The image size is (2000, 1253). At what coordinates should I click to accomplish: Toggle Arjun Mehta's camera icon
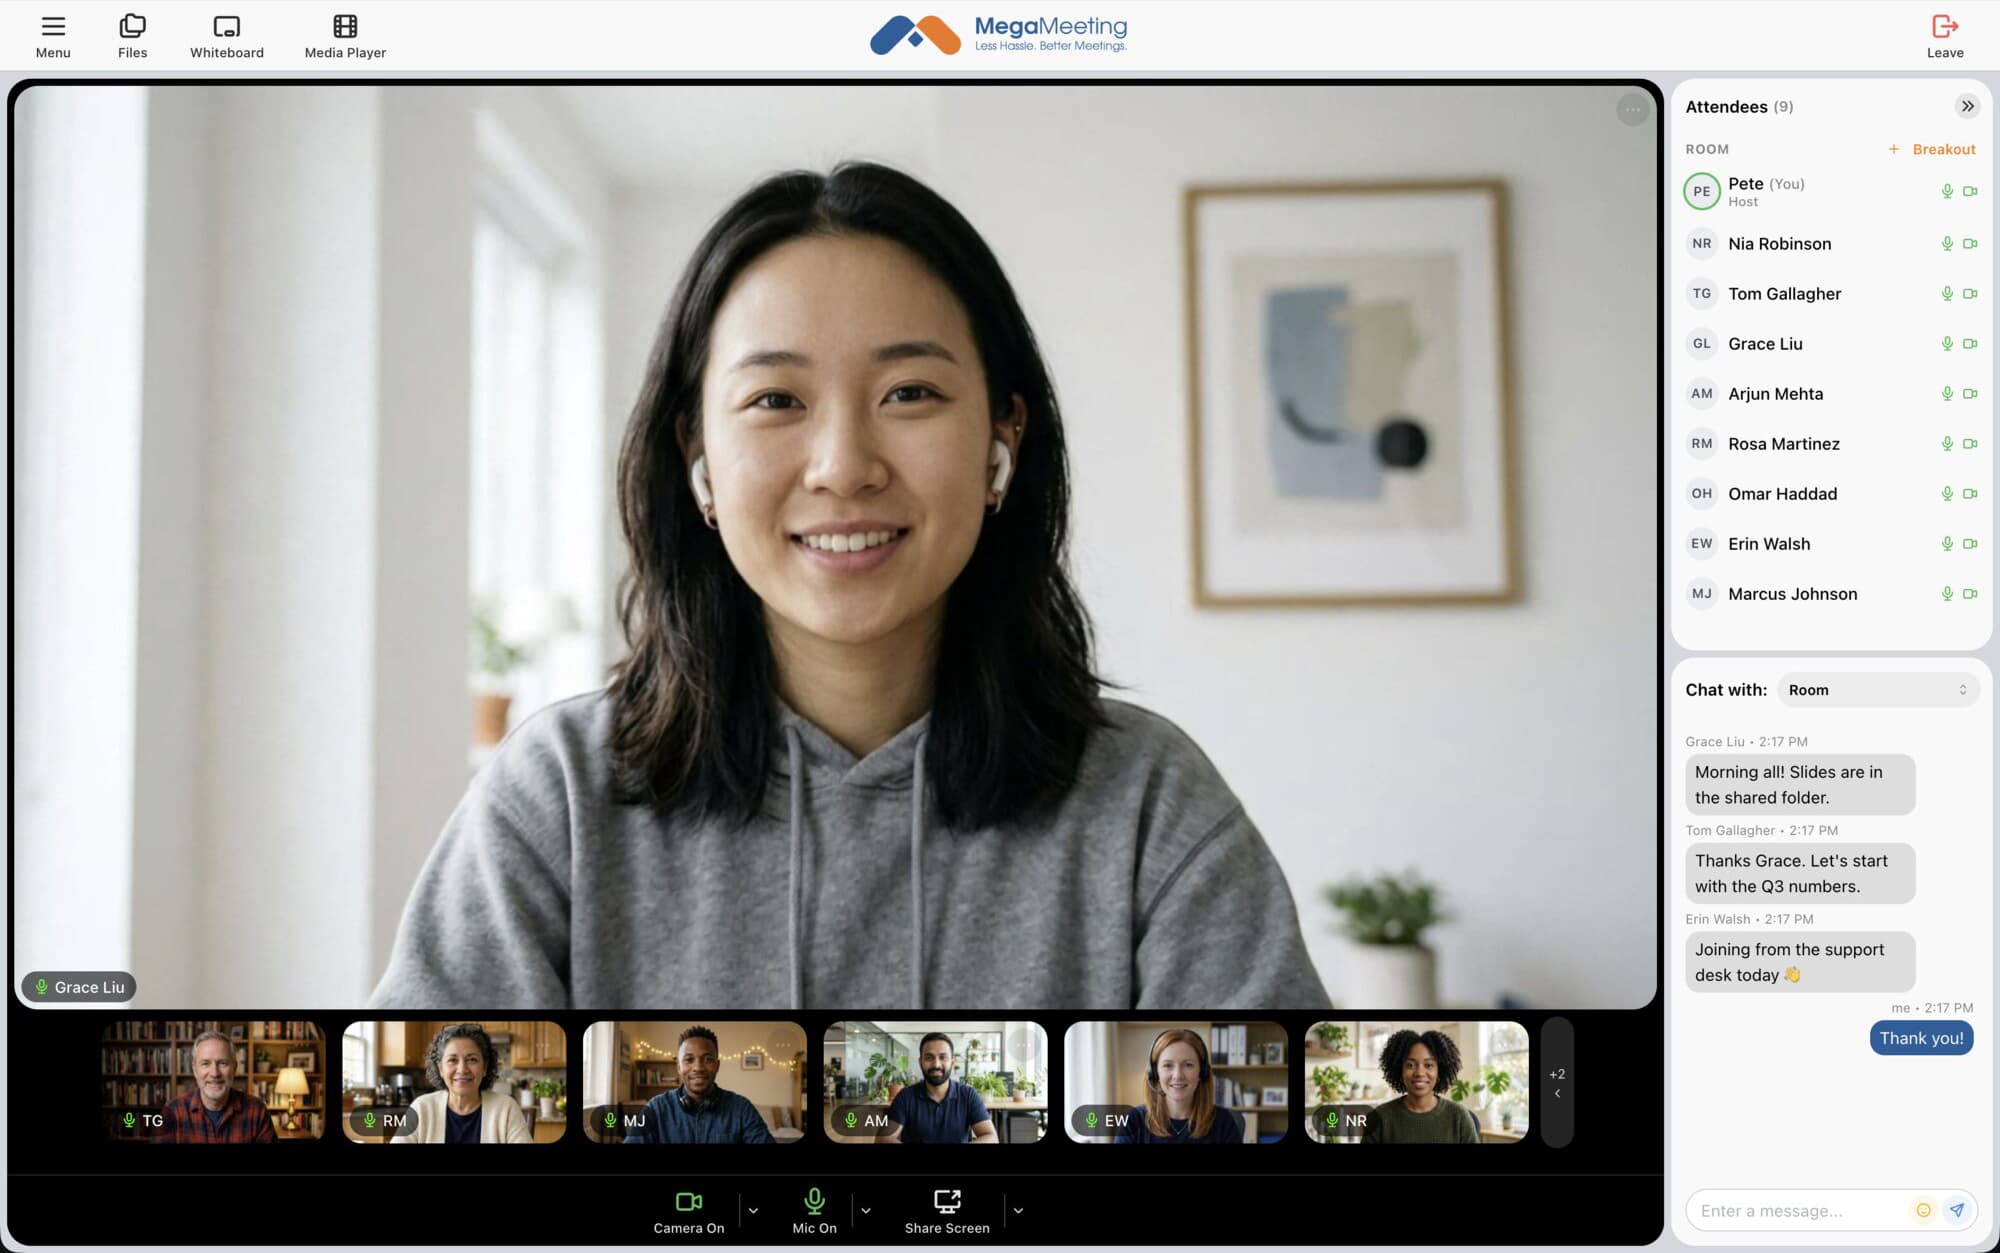(x=1970, y=394)
